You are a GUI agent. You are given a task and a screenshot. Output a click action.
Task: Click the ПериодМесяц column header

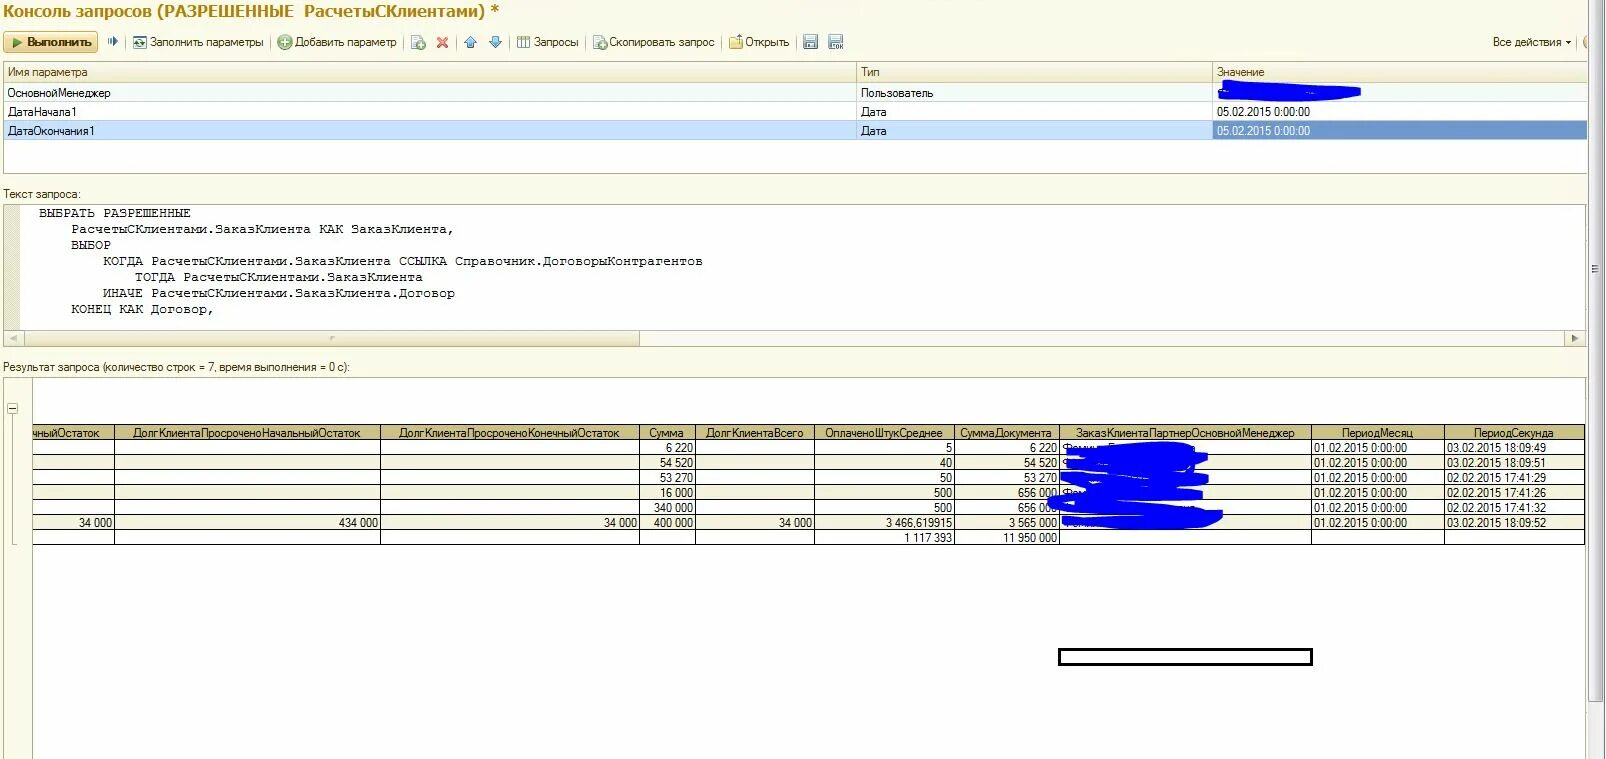(1377, 433)
